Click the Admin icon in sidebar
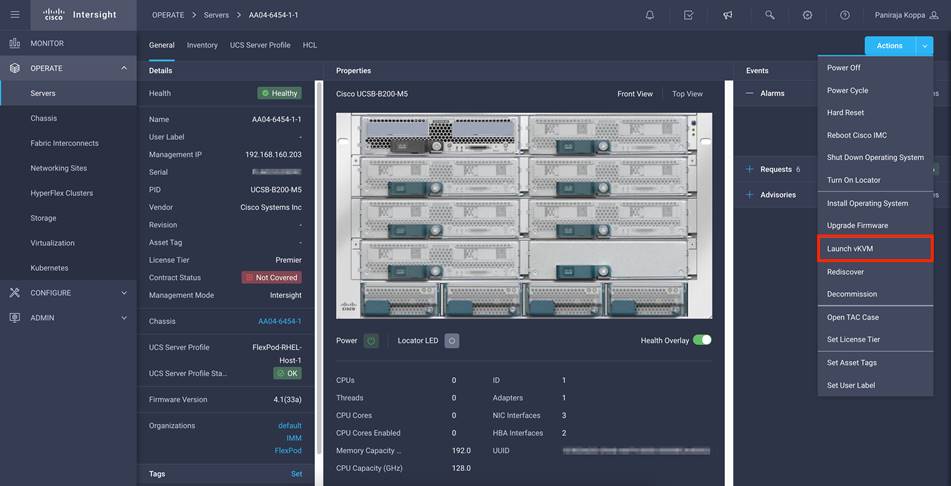 pyautogui.click(x=15, y=317)
